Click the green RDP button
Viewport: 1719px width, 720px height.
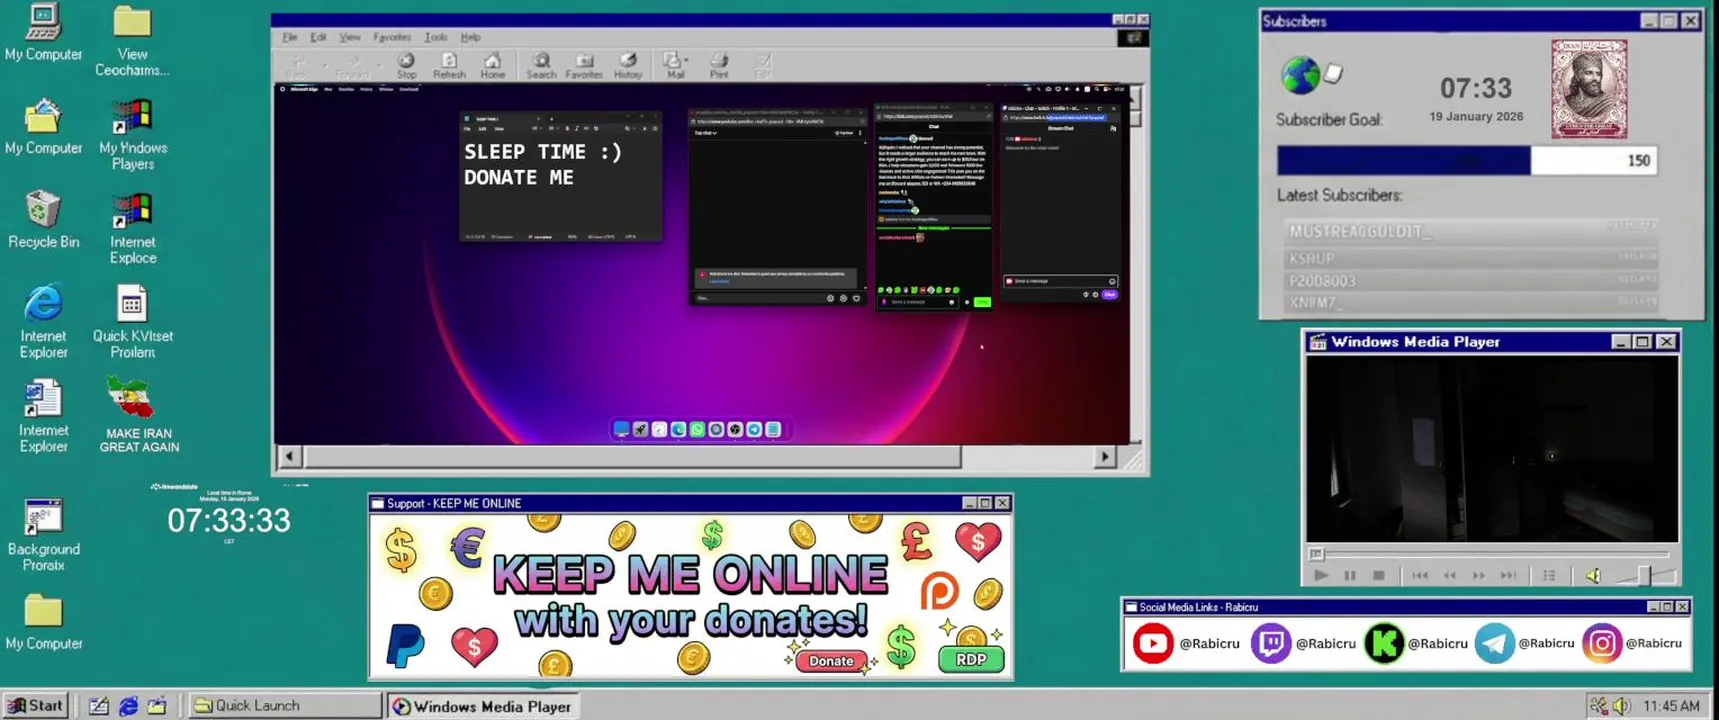(x=970, y=660)
